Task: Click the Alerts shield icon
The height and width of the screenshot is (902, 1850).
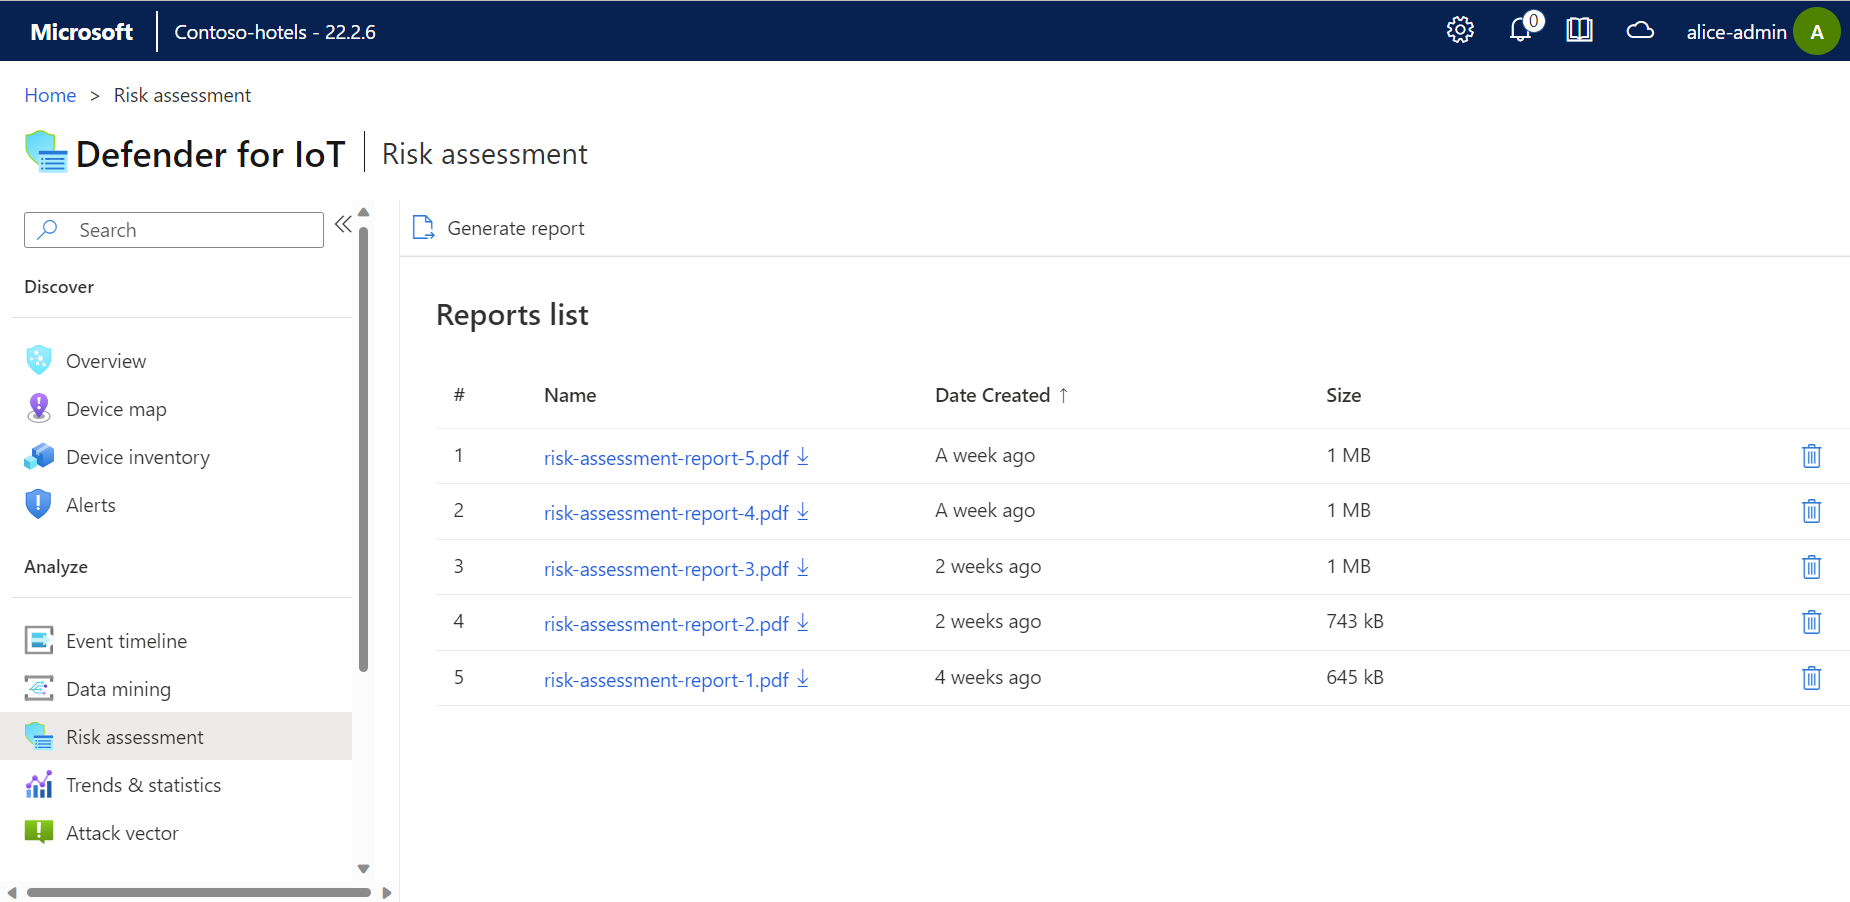Action: [39, 504]
